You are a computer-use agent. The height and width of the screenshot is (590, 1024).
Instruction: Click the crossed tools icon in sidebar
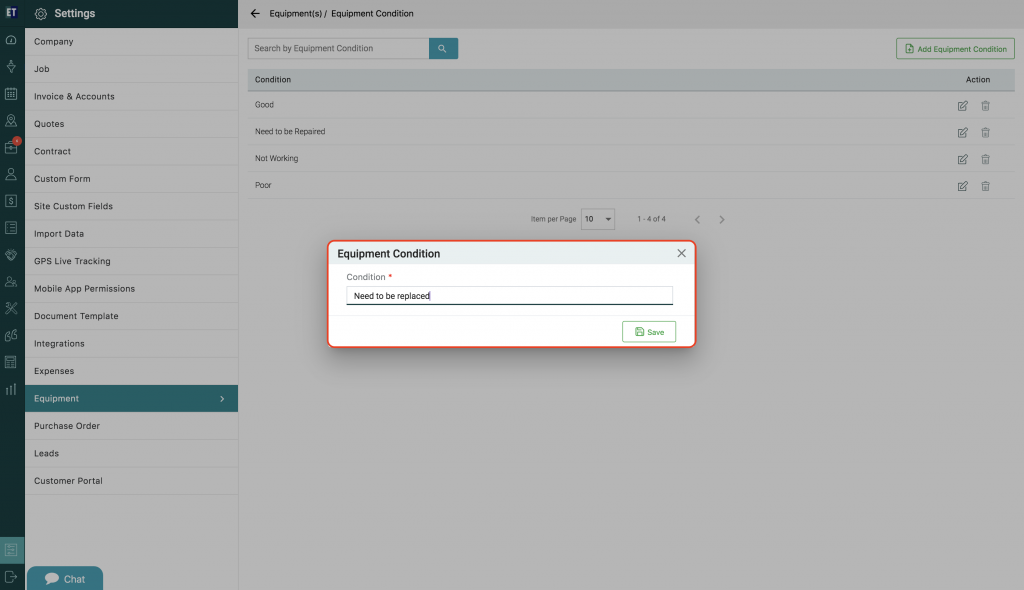[11, 308]
